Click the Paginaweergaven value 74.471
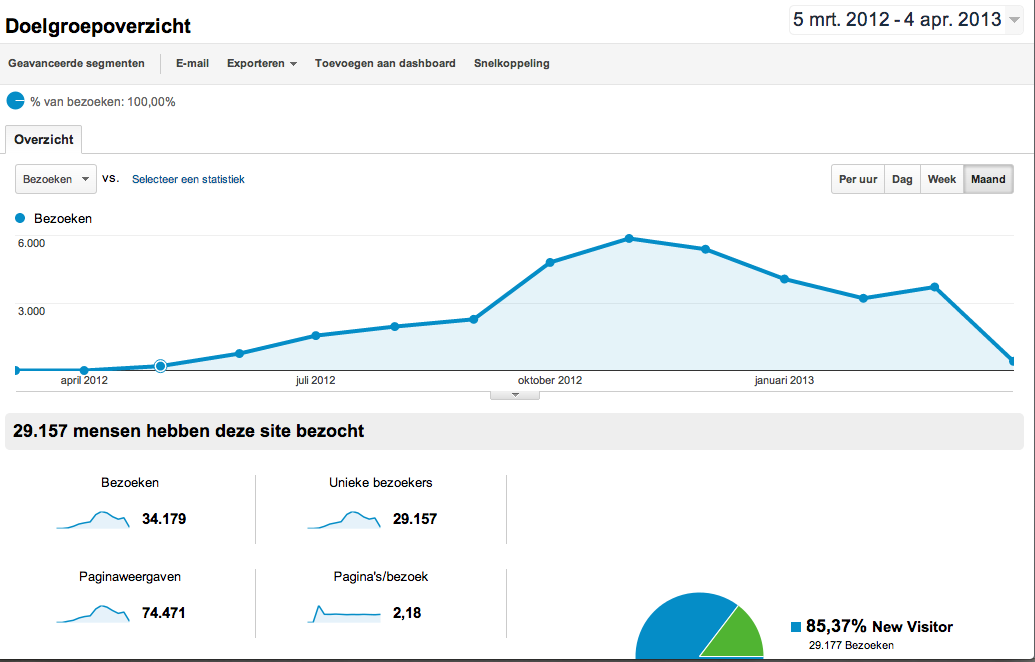Viewport: 1035px width, 662px height. [164, 612]
